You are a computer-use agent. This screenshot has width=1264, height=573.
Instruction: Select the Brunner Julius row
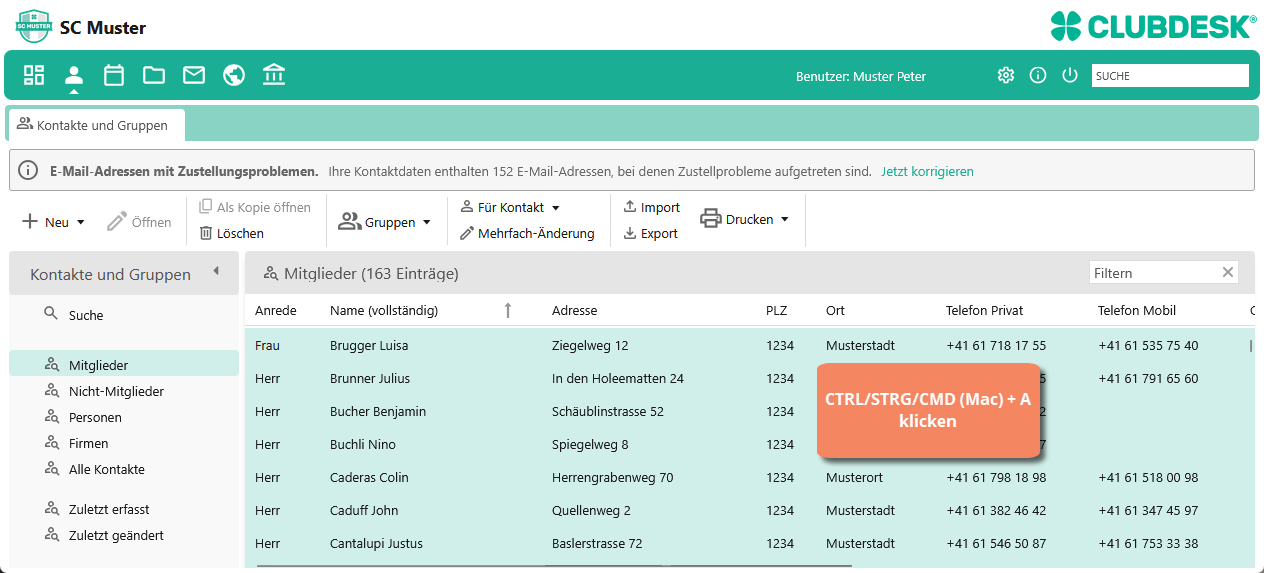[x=750, y=378]
